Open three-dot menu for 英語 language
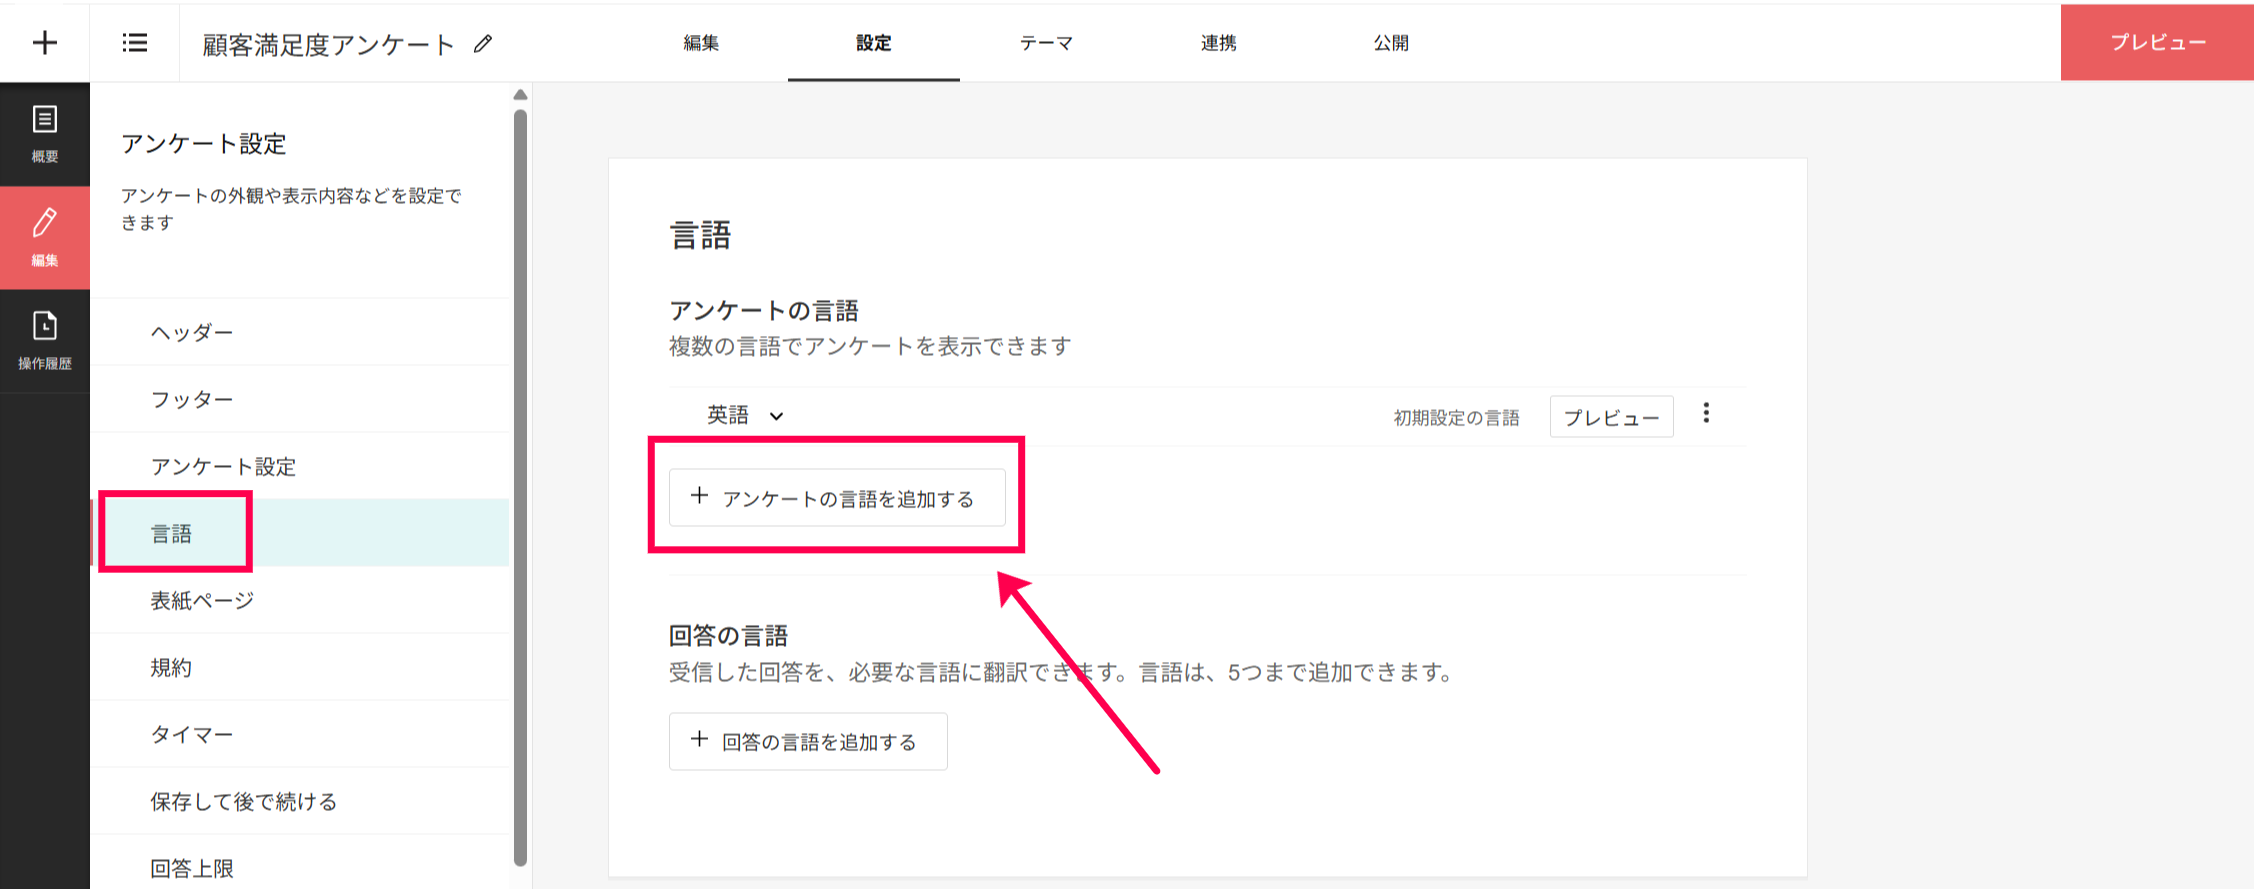Viewport: 2254px width, 889px height. [1706, 414]
